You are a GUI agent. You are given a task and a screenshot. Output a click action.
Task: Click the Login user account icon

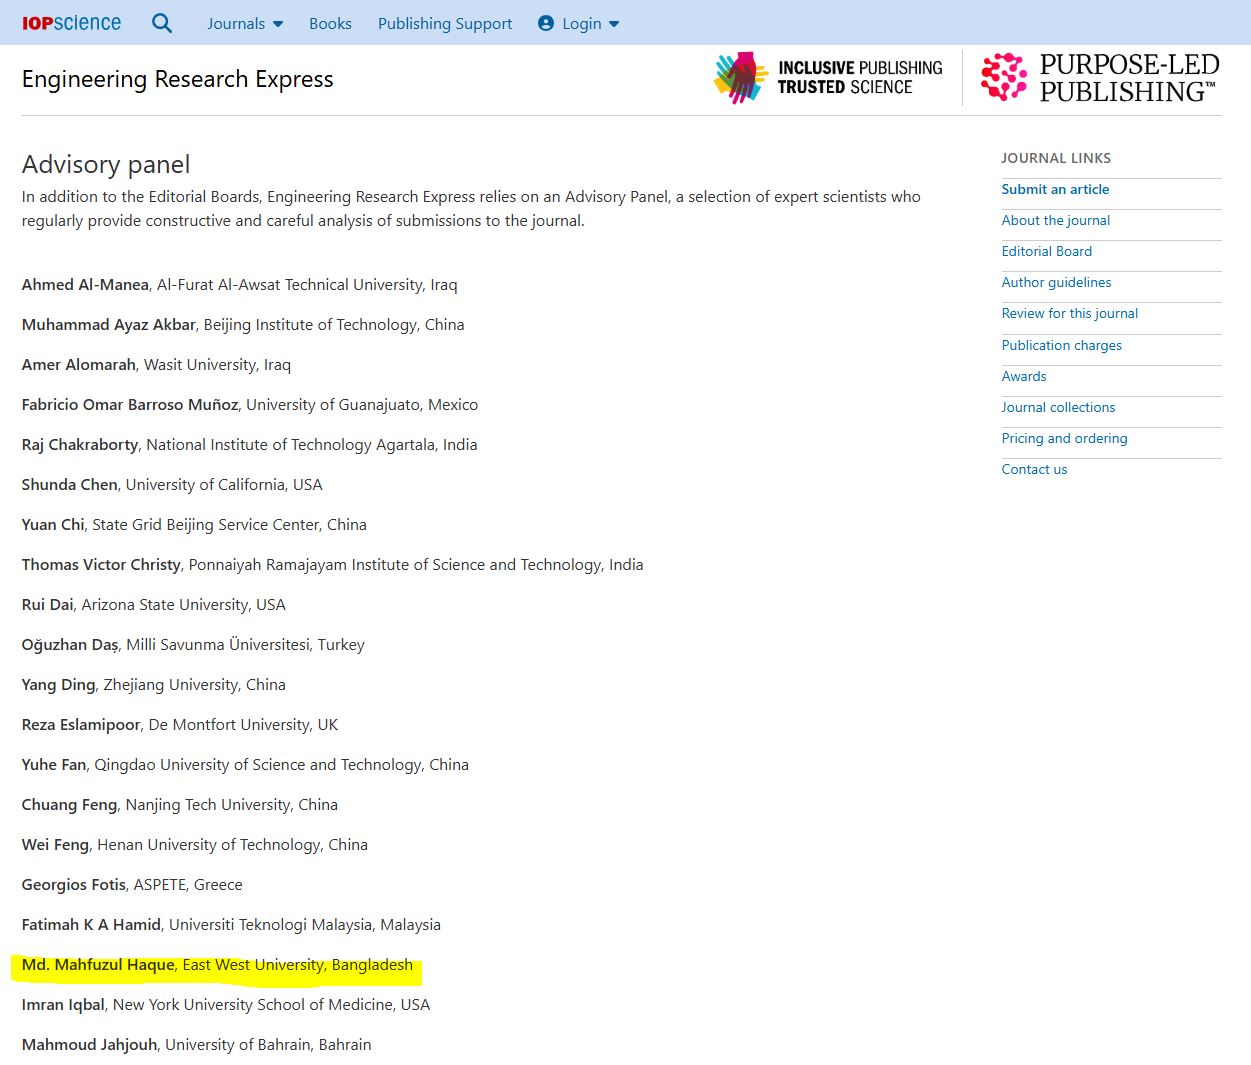pyautogui.click(x=546, y=23)
